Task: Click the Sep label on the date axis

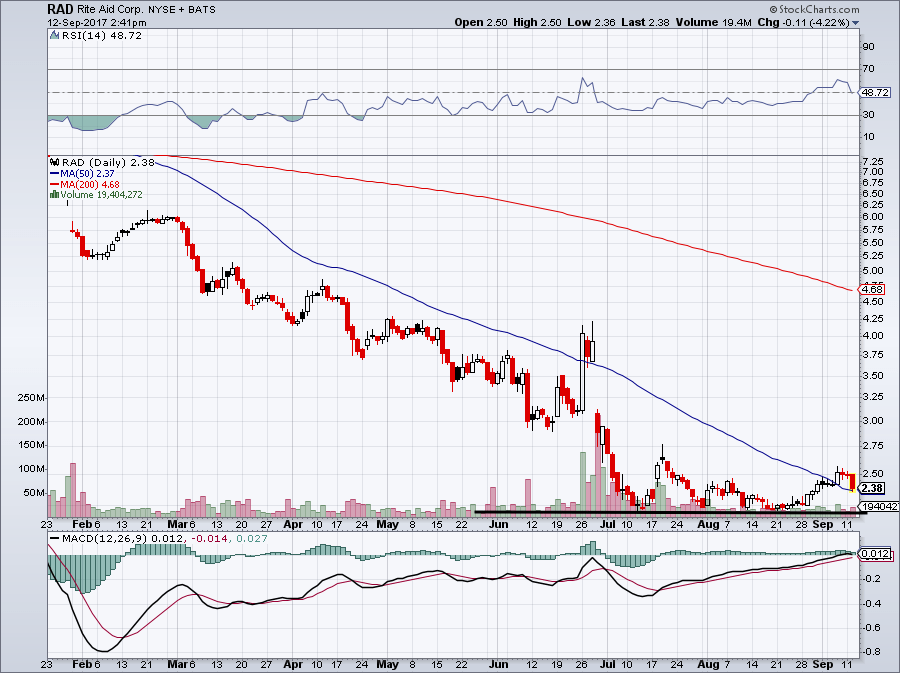Action: tap(824, 524)
